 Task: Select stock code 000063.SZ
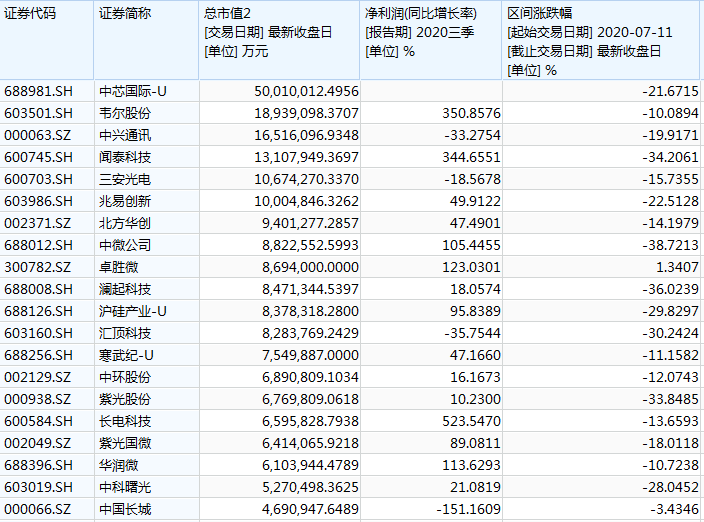[38, 136]
